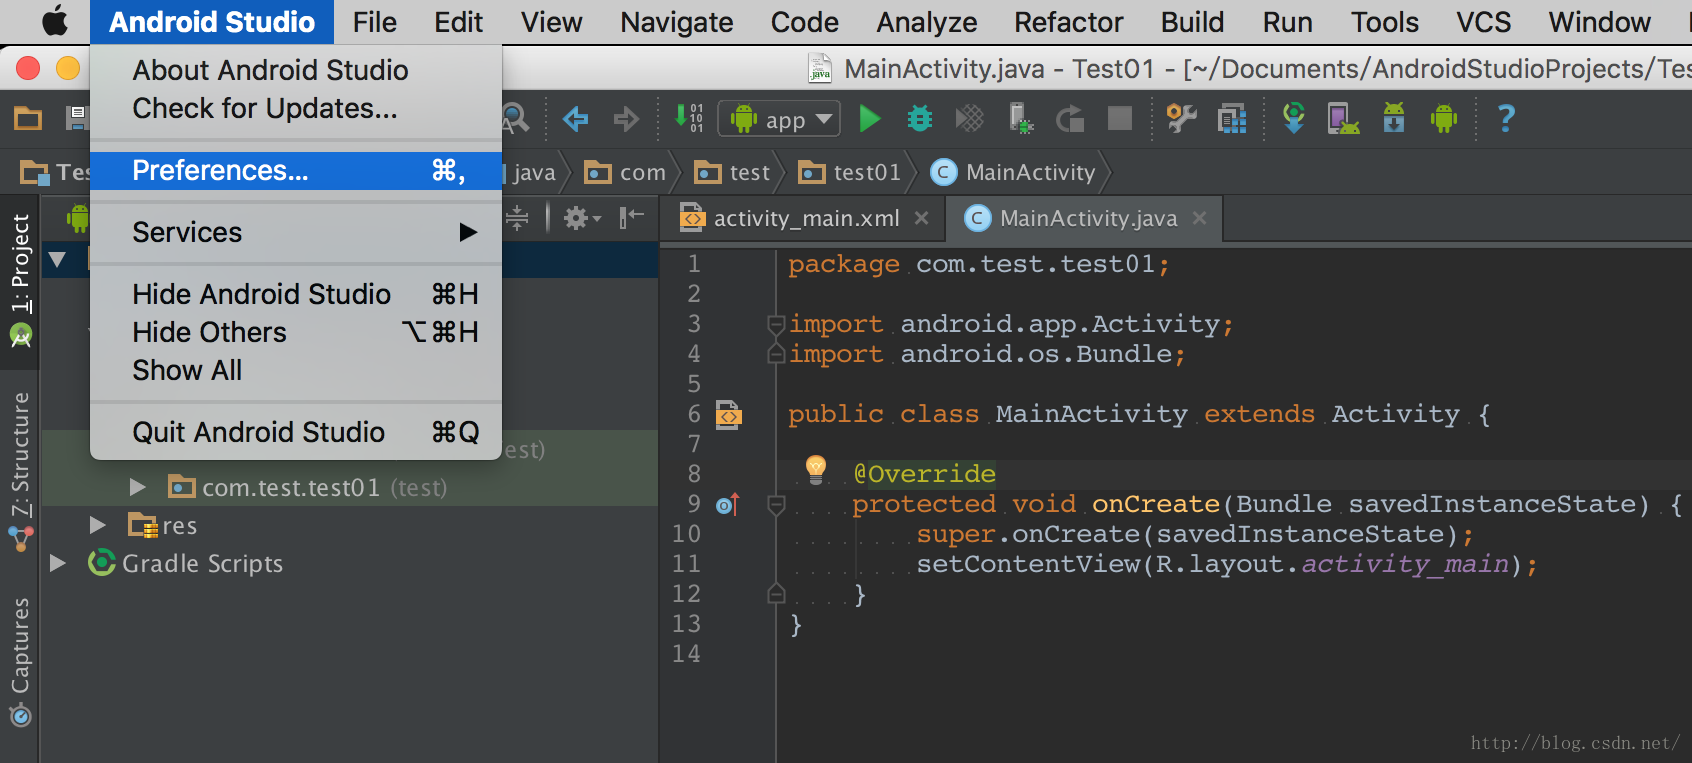Screen dimensions: 1692x763
Task: Open the Apple menu
Action: [x=54, y=21]
